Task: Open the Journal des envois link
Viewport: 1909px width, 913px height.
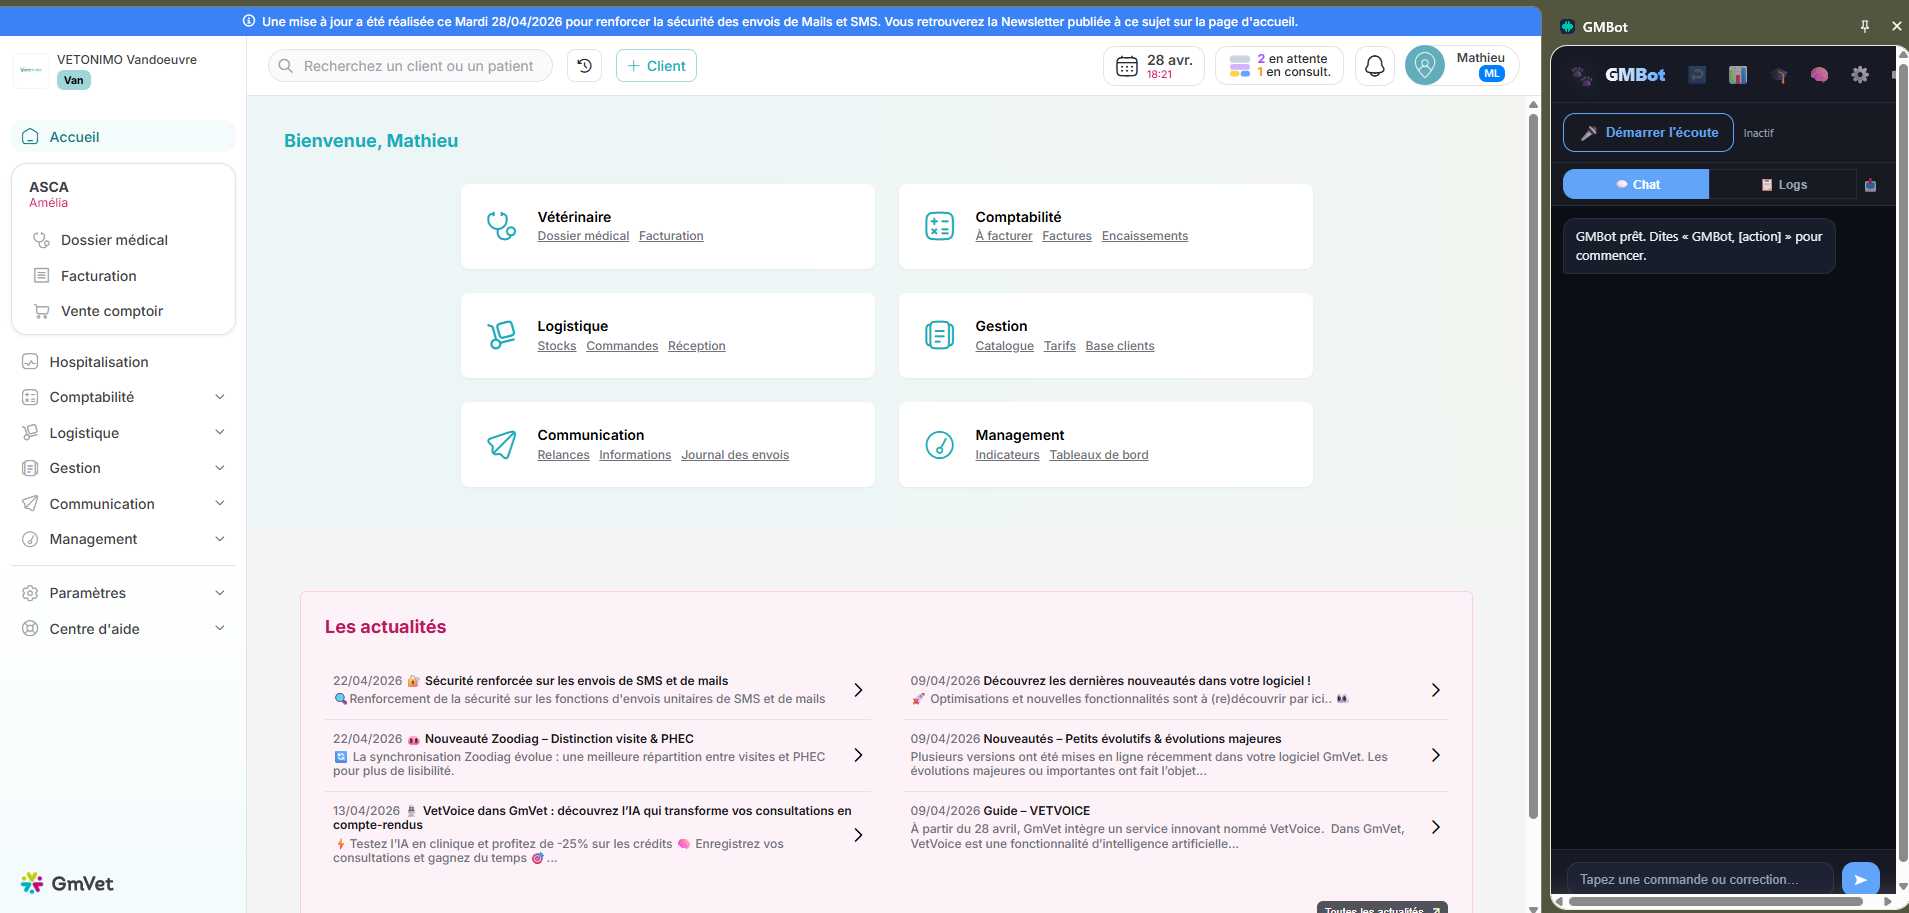Action: coord(735,455)
